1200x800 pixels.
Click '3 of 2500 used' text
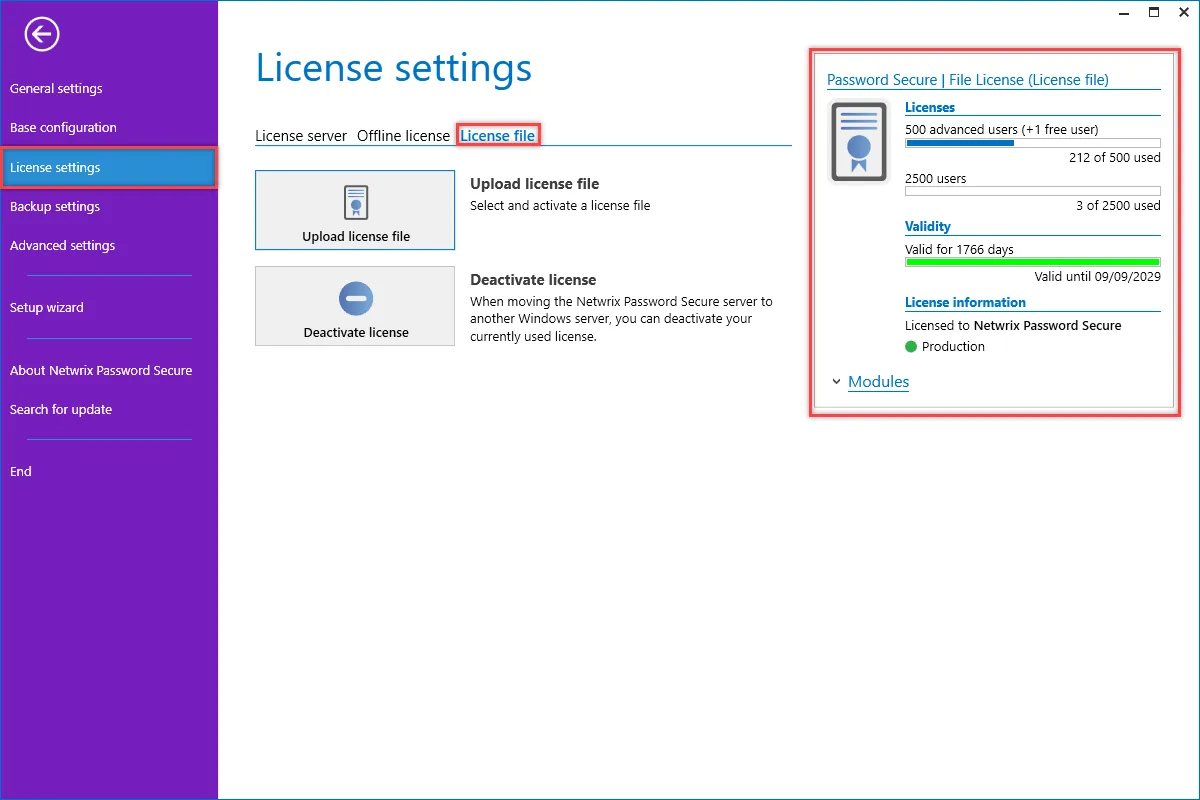pyautogui.click(x=1118, y=206)
